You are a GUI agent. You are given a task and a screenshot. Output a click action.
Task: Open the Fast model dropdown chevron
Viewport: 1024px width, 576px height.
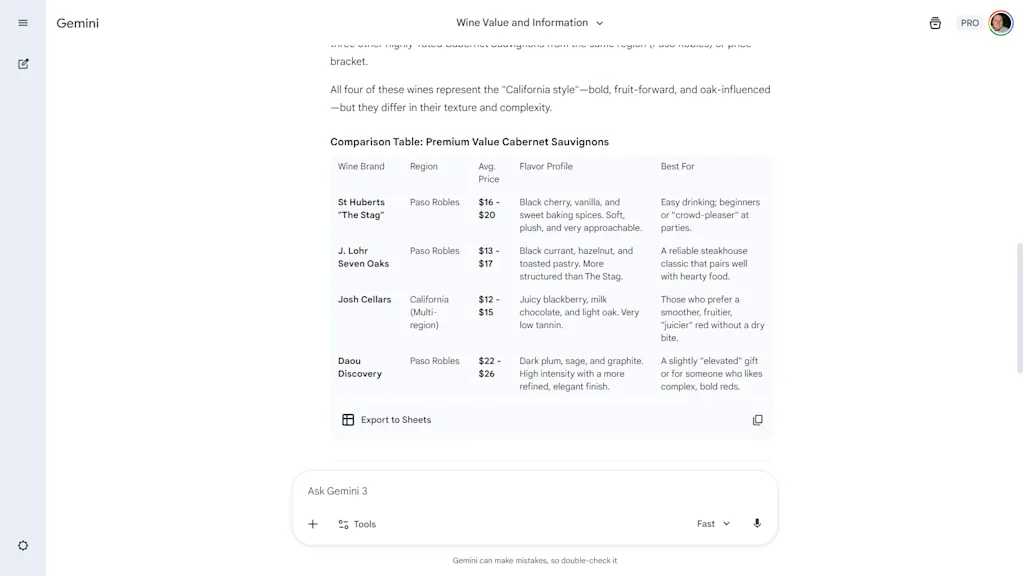[725, 523]
